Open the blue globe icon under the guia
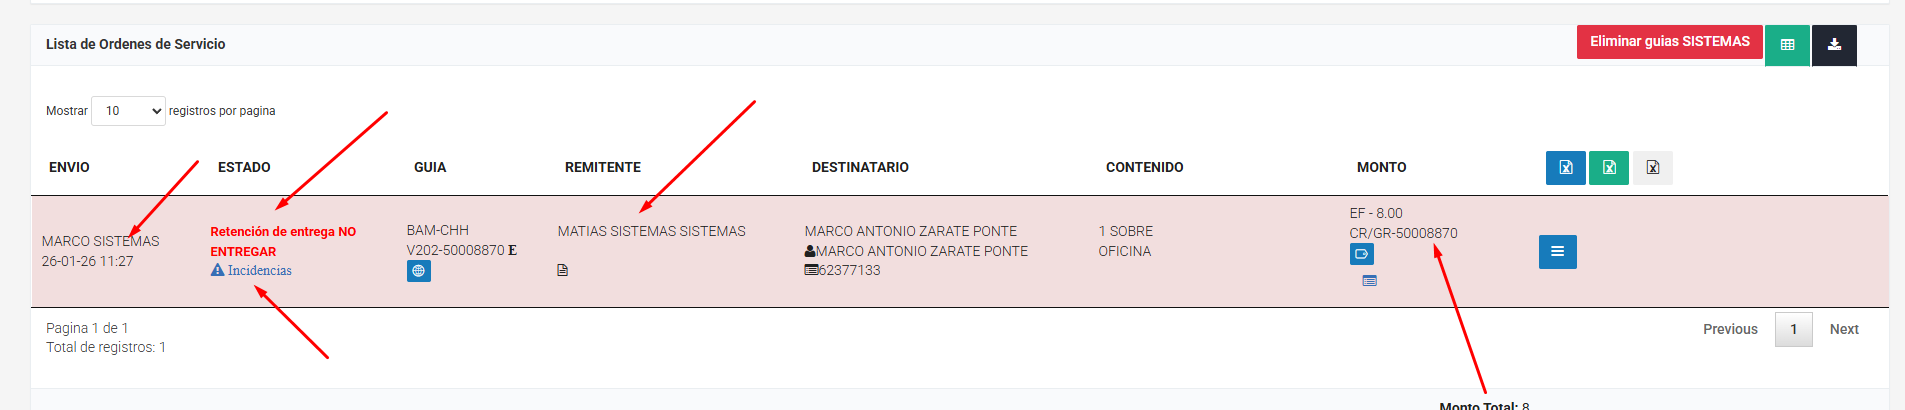Viewport: 1905px width, 410px height. coord(418,271)
